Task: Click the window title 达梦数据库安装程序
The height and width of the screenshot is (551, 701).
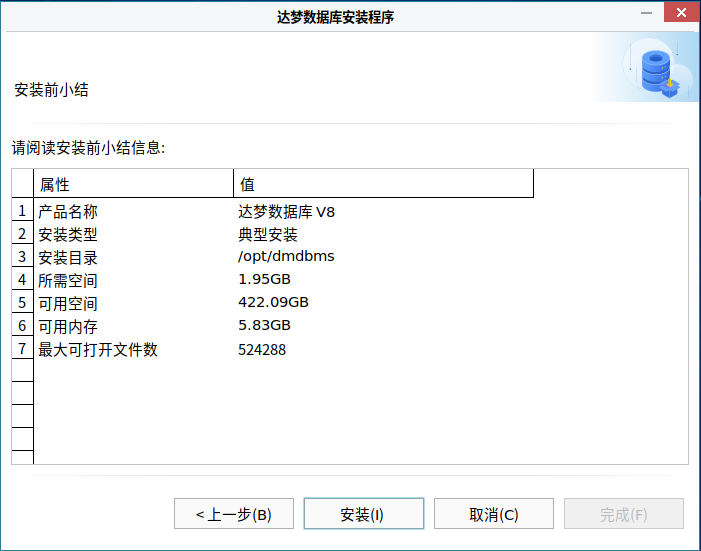Action: pos(335,17)
